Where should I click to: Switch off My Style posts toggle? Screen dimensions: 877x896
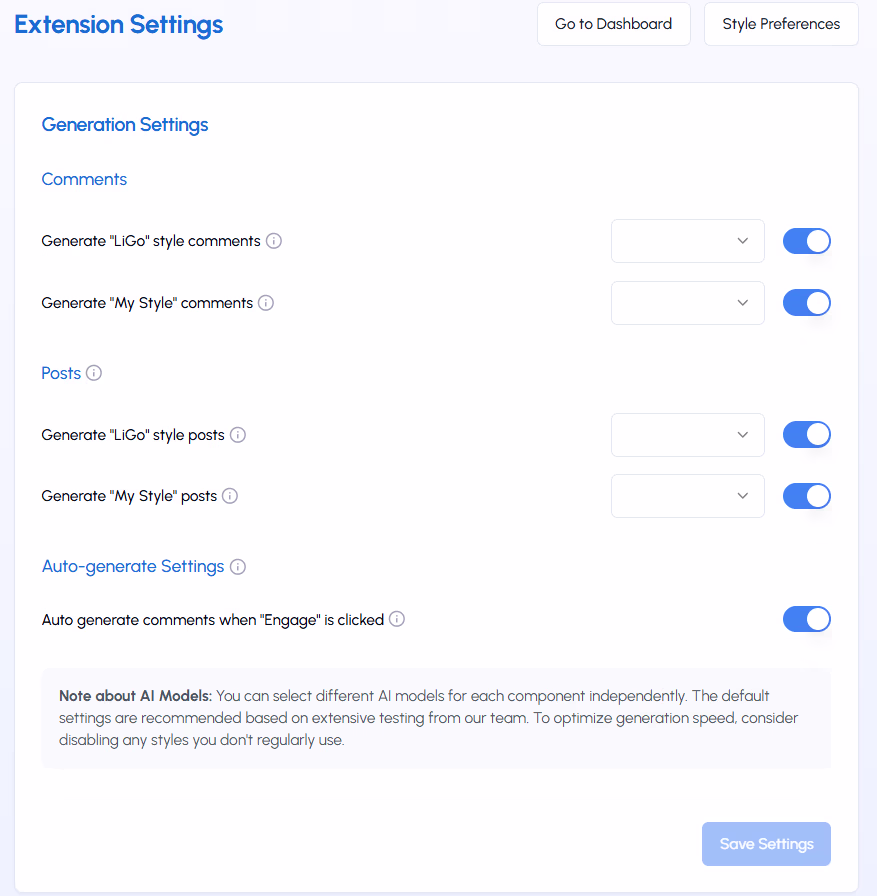806,496
